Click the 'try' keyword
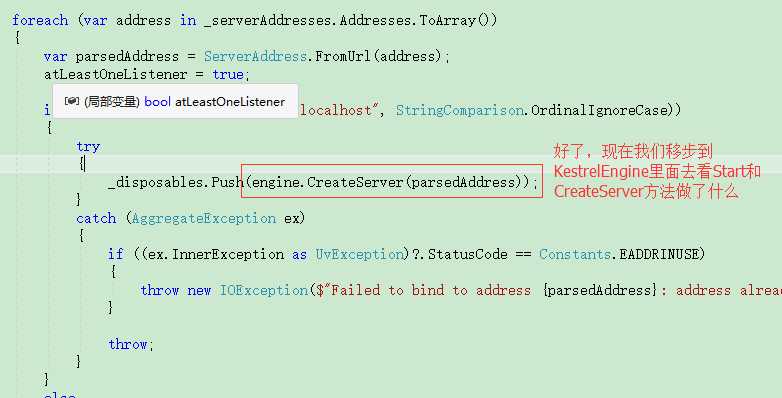782x398 pixels. (88, 147)
